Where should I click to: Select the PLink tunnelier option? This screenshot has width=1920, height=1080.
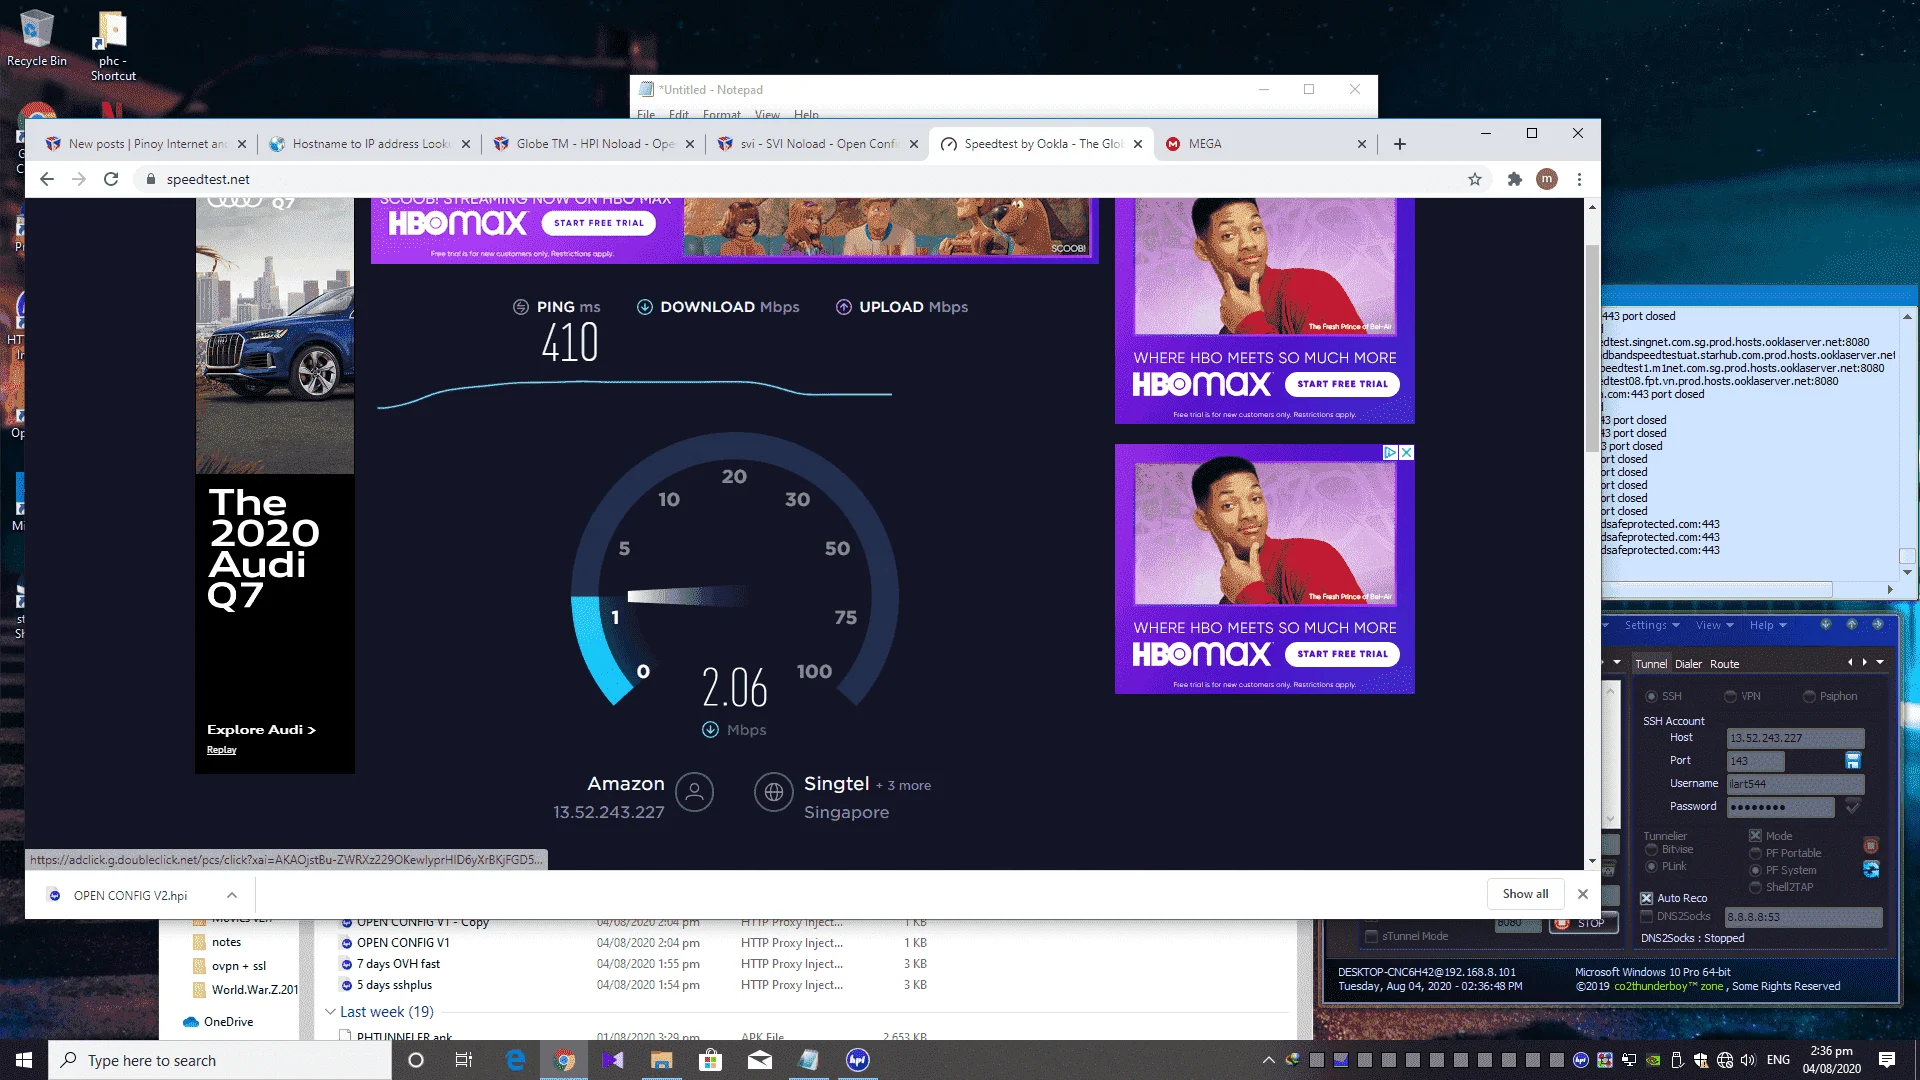point(1652,867)
